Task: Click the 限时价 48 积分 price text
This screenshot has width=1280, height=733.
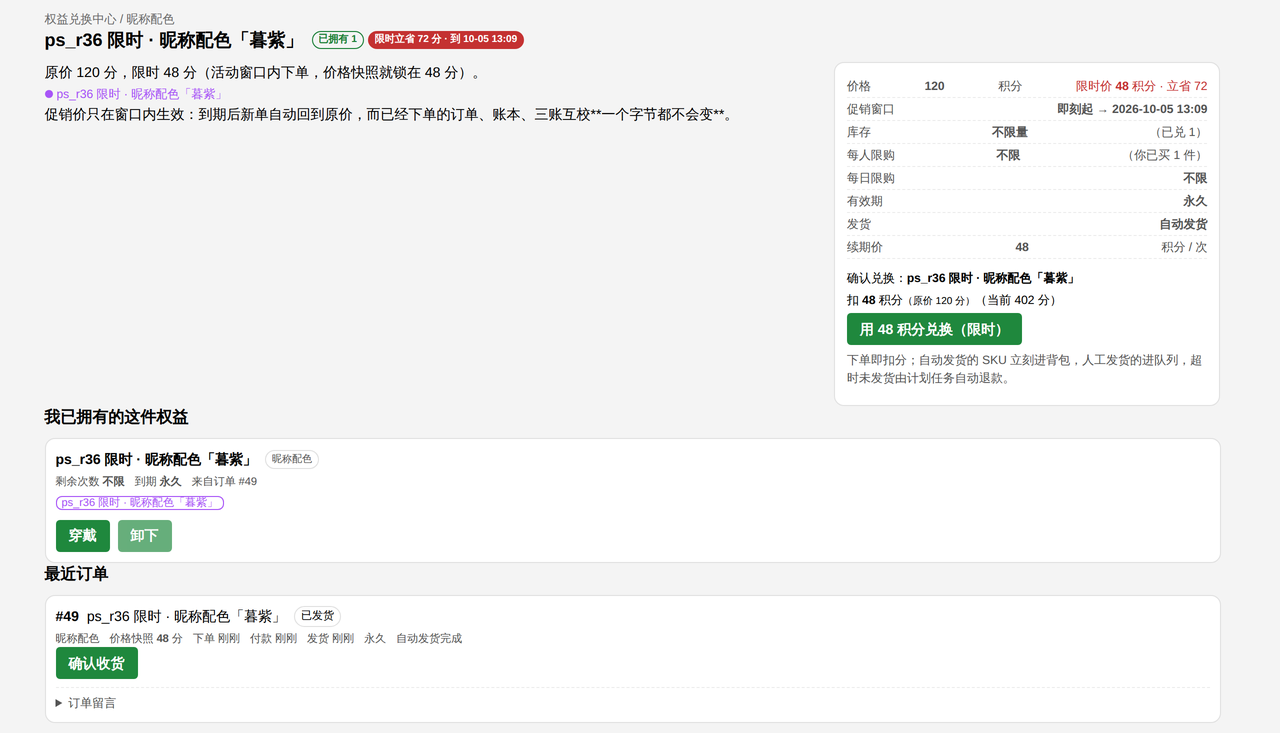Action: 1115,86
